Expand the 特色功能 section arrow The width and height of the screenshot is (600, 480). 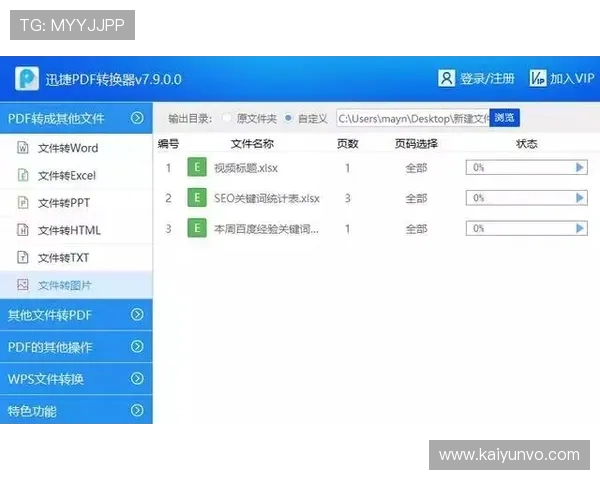point(137,410)
